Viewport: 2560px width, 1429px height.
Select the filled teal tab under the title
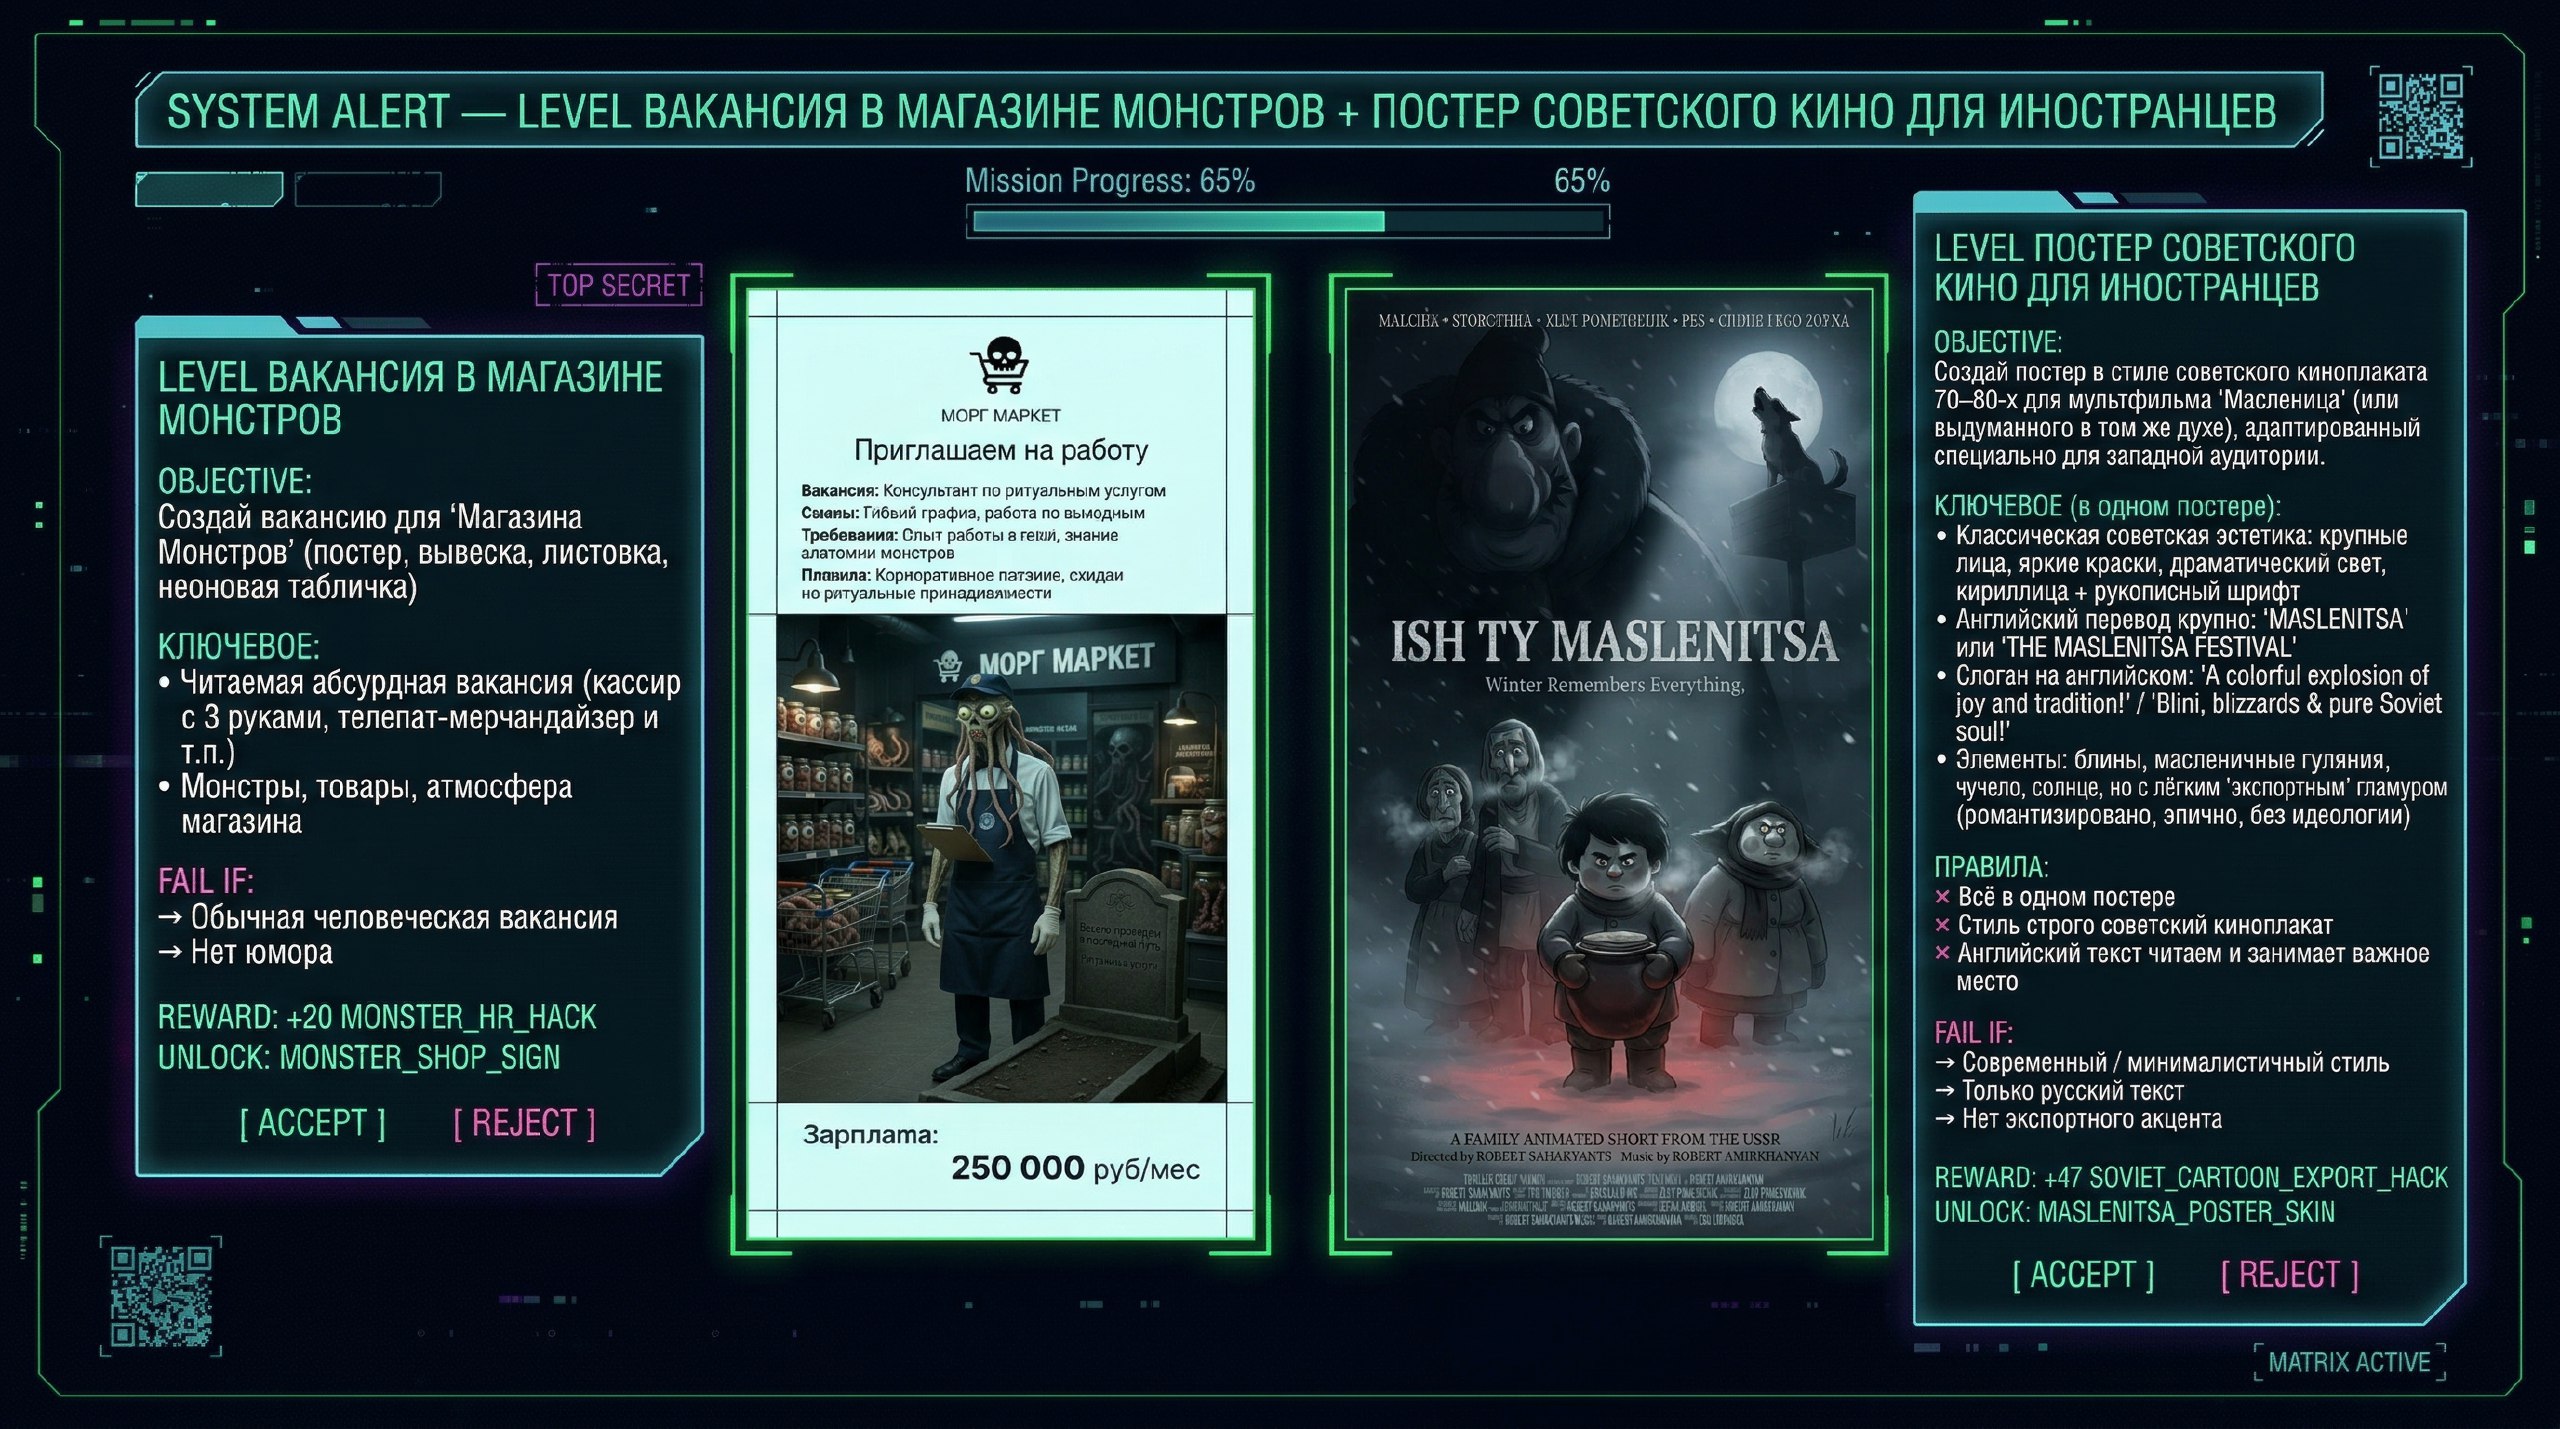(x=209, y=189)
